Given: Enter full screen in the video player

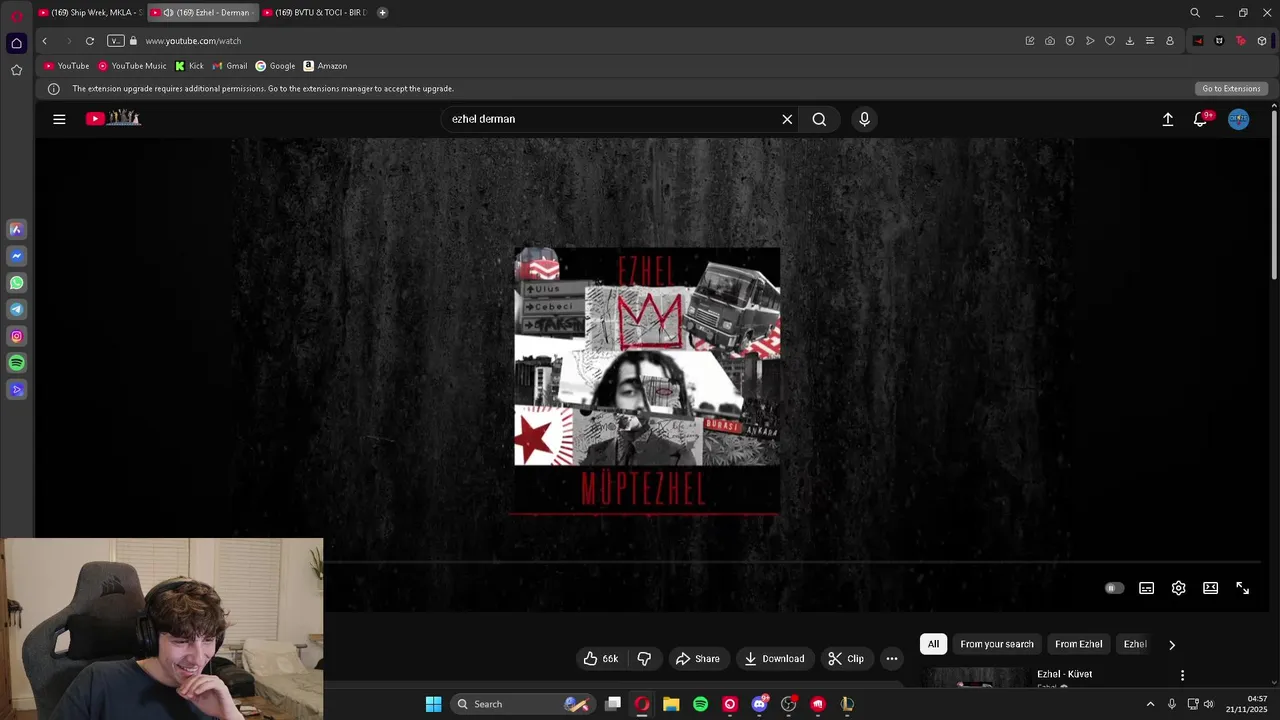Looking at the screenshot, I should (1243, 588).
